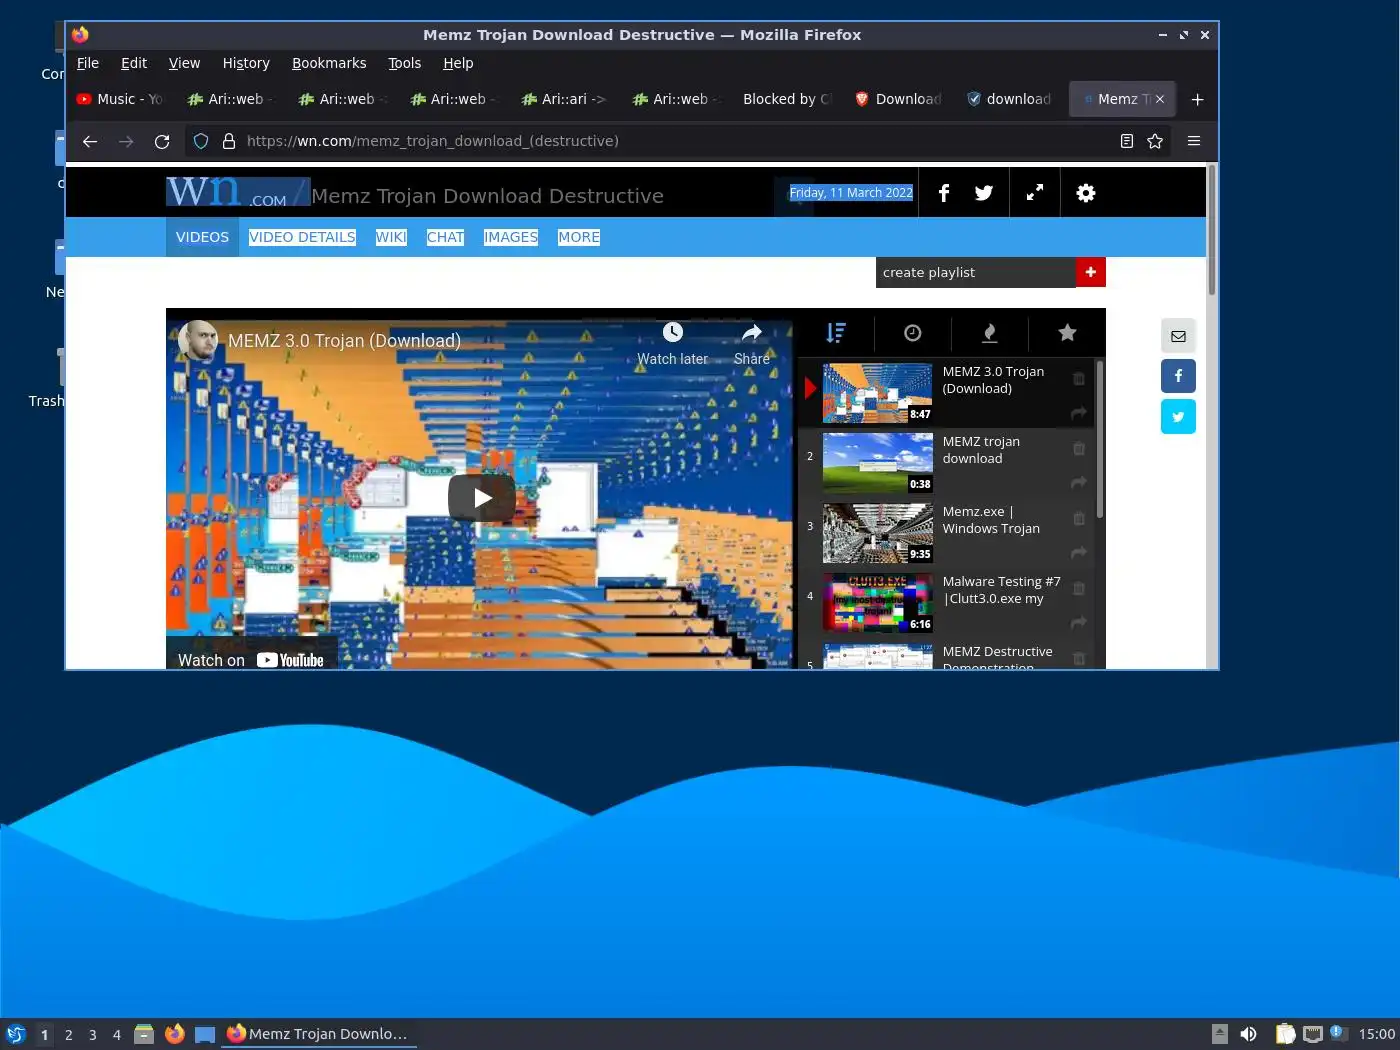
Task: Bookmark this page with the star icon
Action: 1155,141
